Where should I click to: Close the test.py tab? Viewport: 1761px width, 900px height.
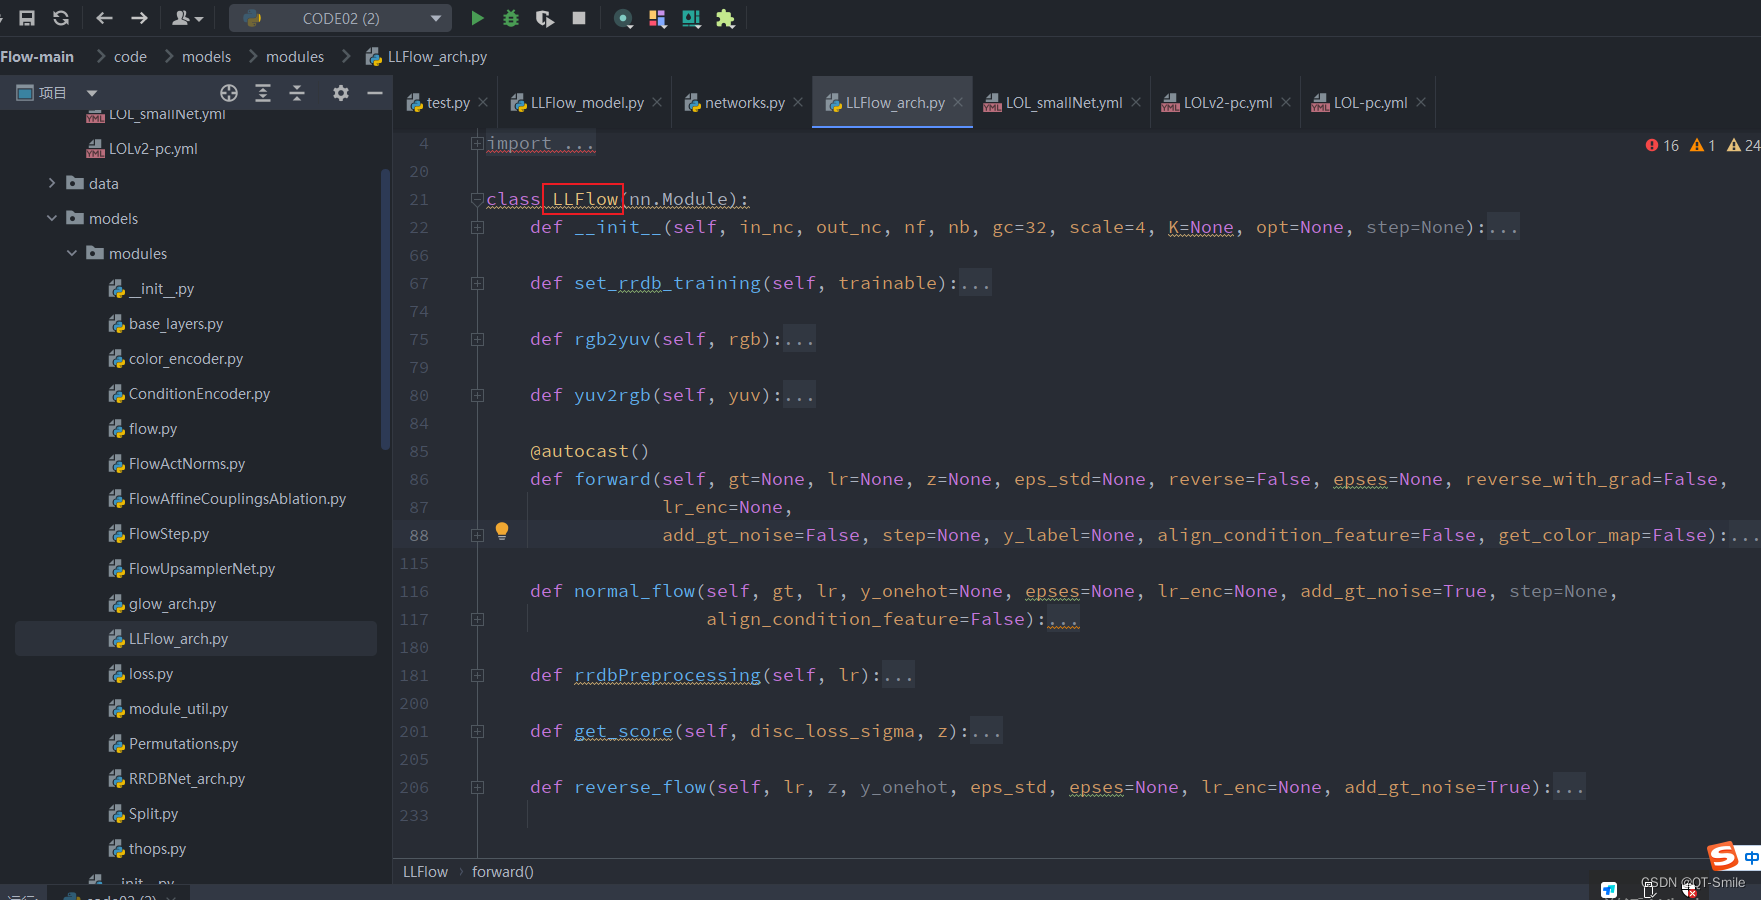(483, 102)
